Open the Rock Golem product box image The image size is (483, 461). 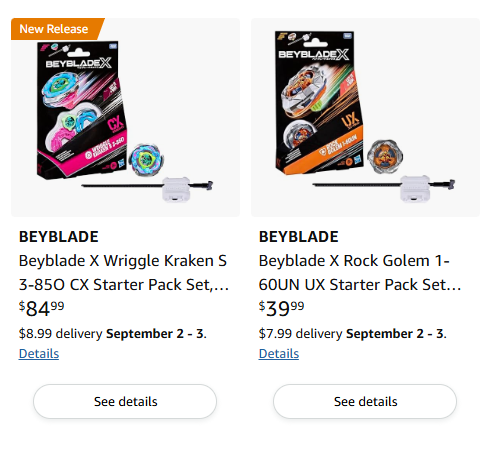tap(319, 102)
